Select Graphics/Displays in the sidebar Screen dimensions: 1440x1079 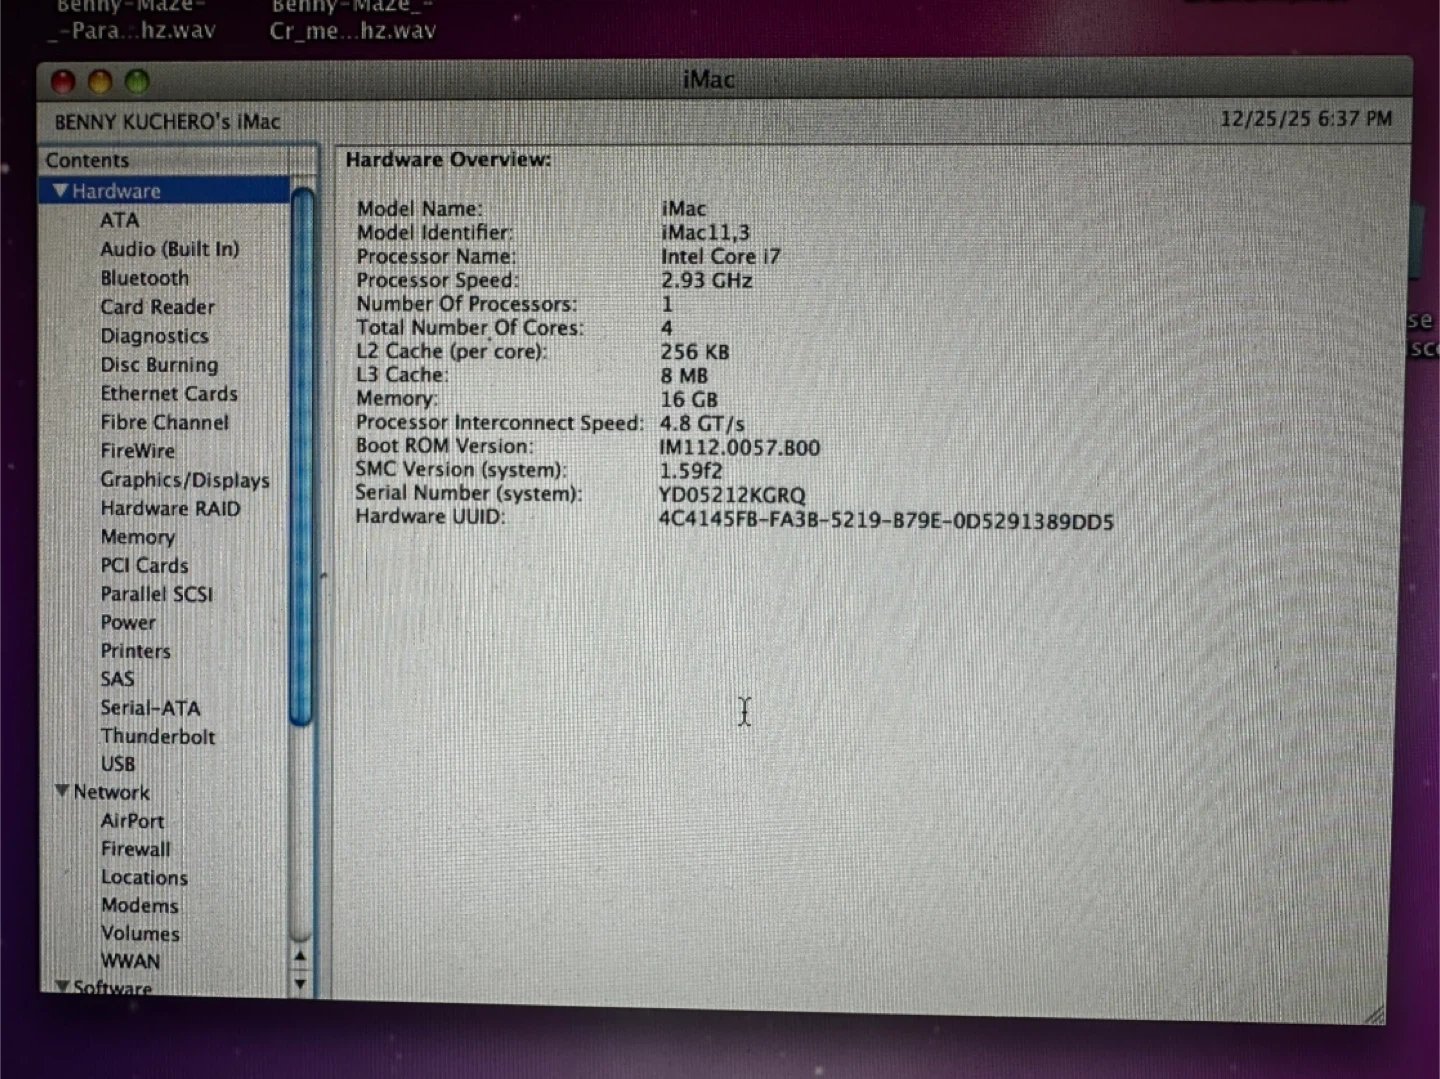tap(184, 480)
